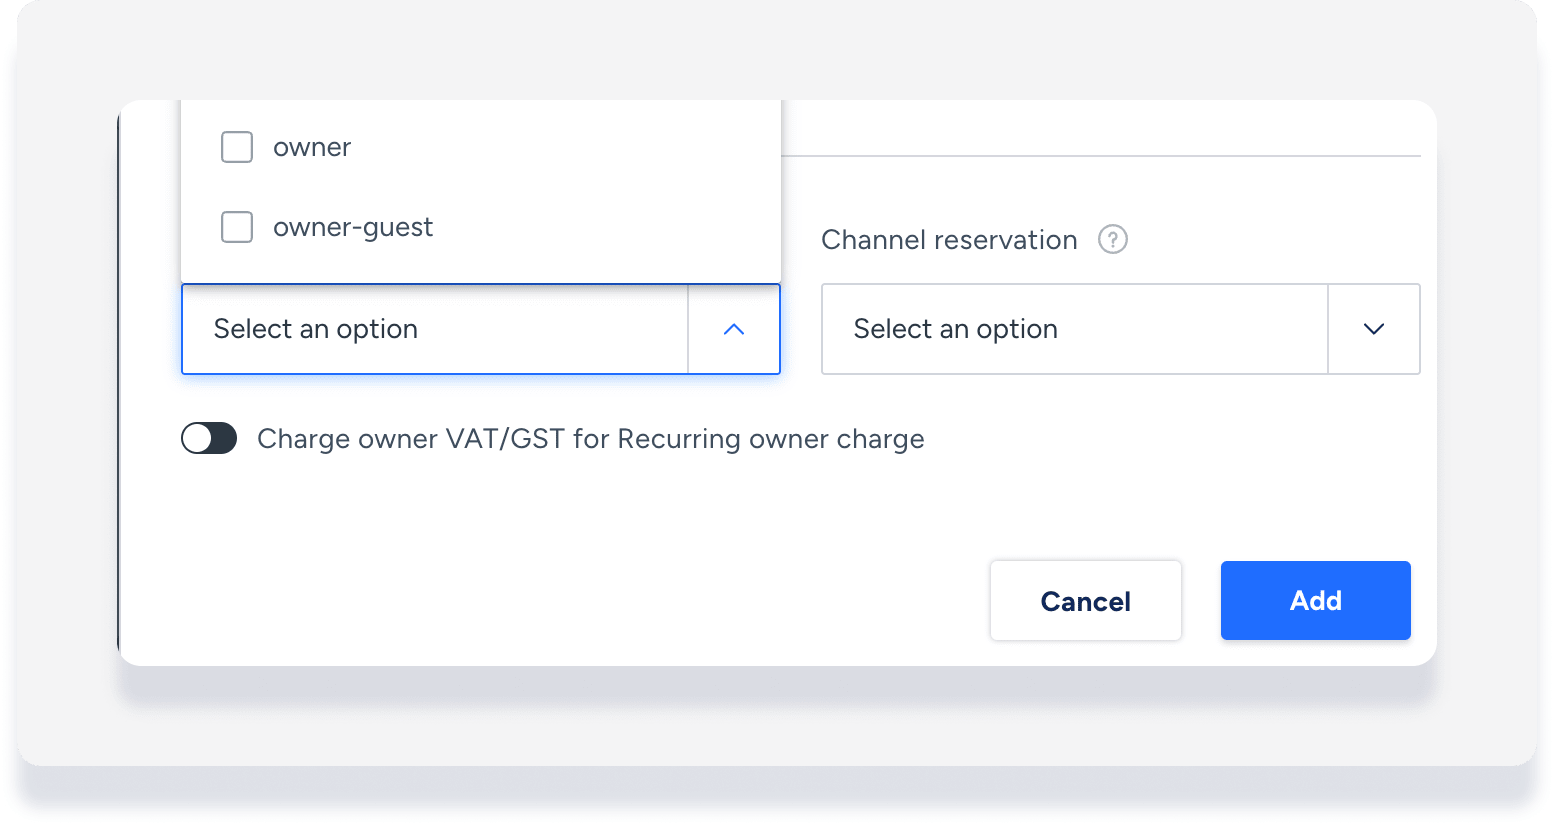The height and width of the screenshot is (825, 1554).
Task: Click the horizontal divider above Channel reservation
Action: click(x=1100, y=156)
